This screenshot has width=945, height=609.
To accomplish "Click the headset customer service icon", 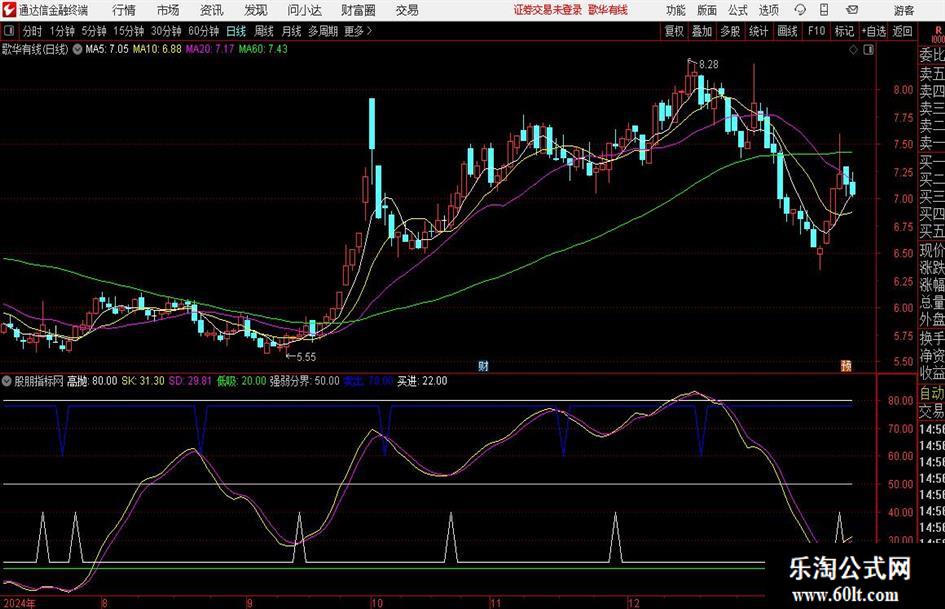I will [x=800, y=10].
